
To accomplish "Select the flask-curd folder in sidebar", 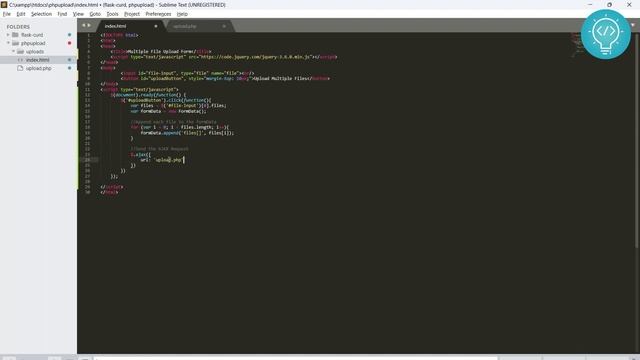I will (x=32, y=35).
